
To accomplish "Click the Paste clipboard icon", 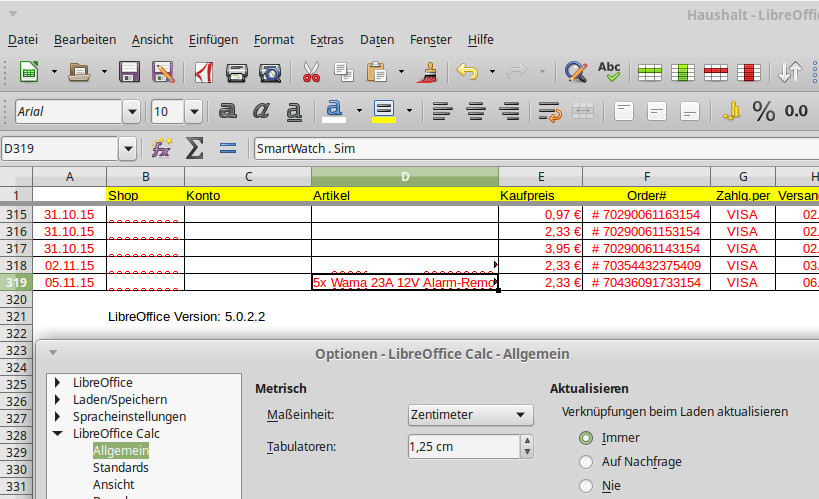I will pyautogui.click(x=377, y=72).
